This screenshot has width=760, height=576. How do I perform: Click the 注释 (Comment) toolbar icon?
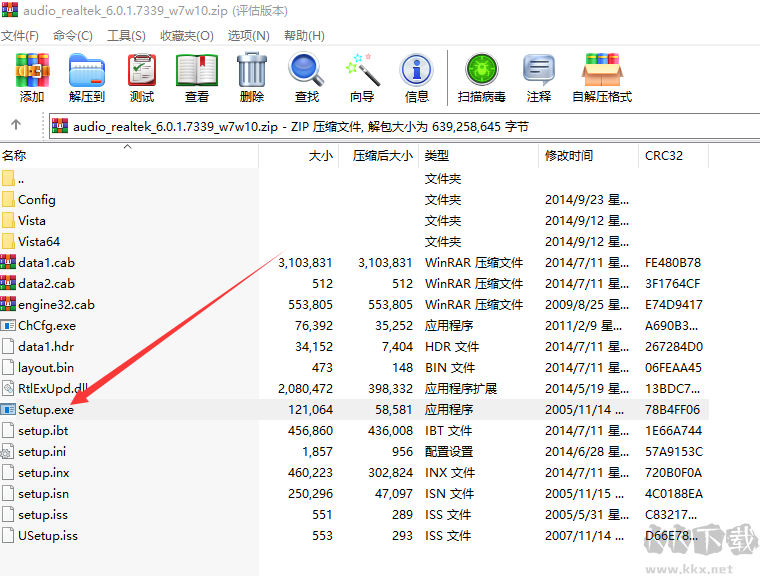point(538,70)
